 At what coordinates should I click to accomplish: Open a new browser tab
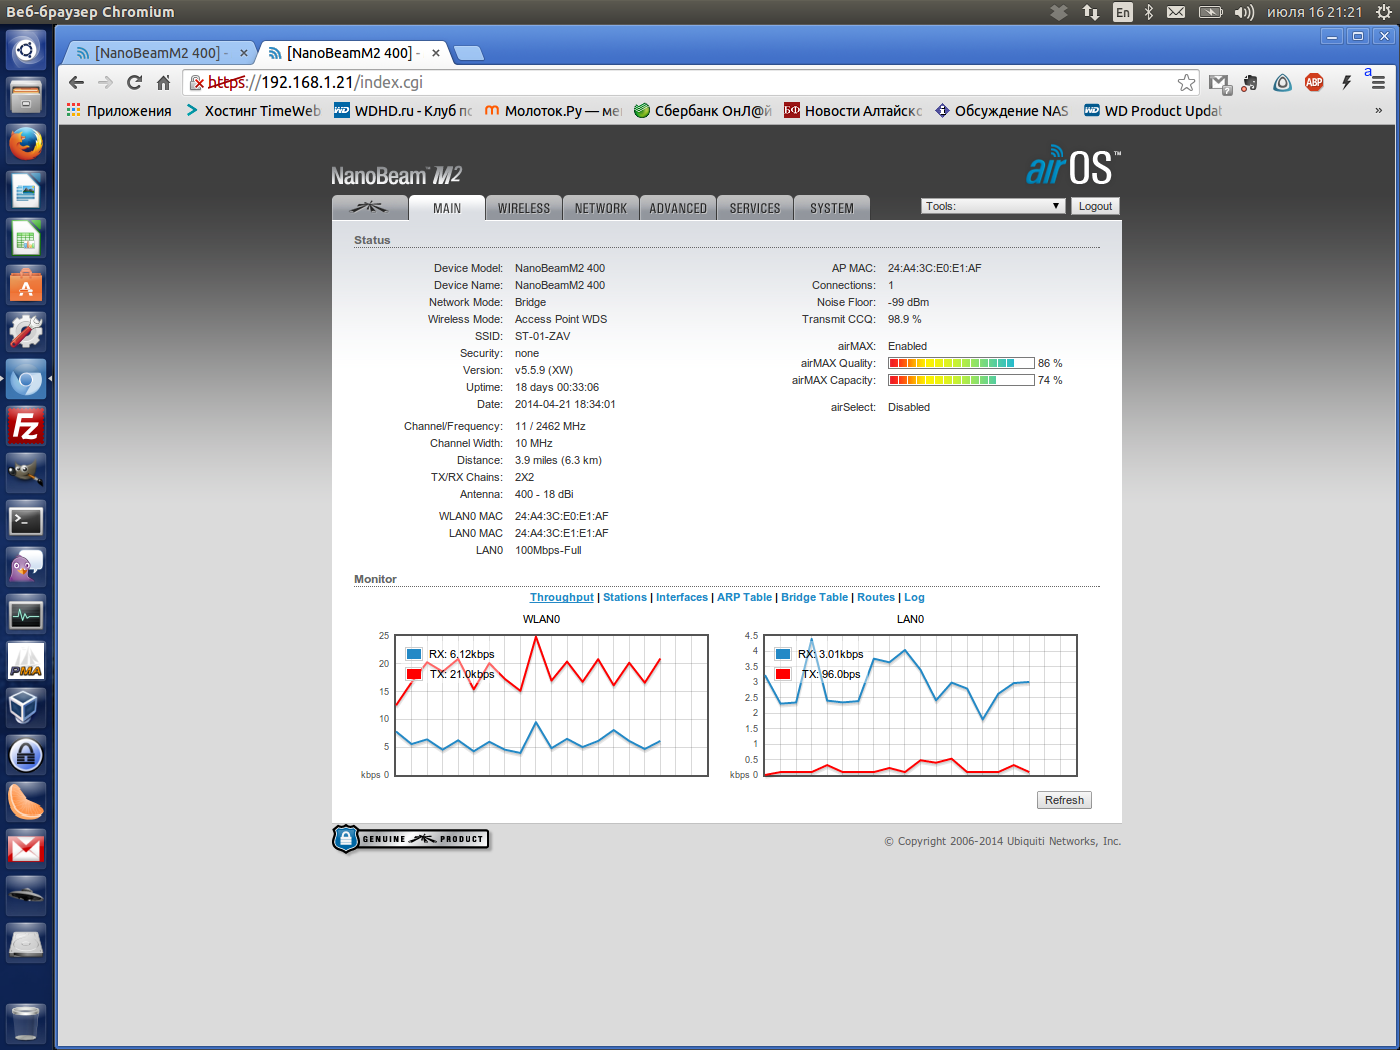click(468, 53)
